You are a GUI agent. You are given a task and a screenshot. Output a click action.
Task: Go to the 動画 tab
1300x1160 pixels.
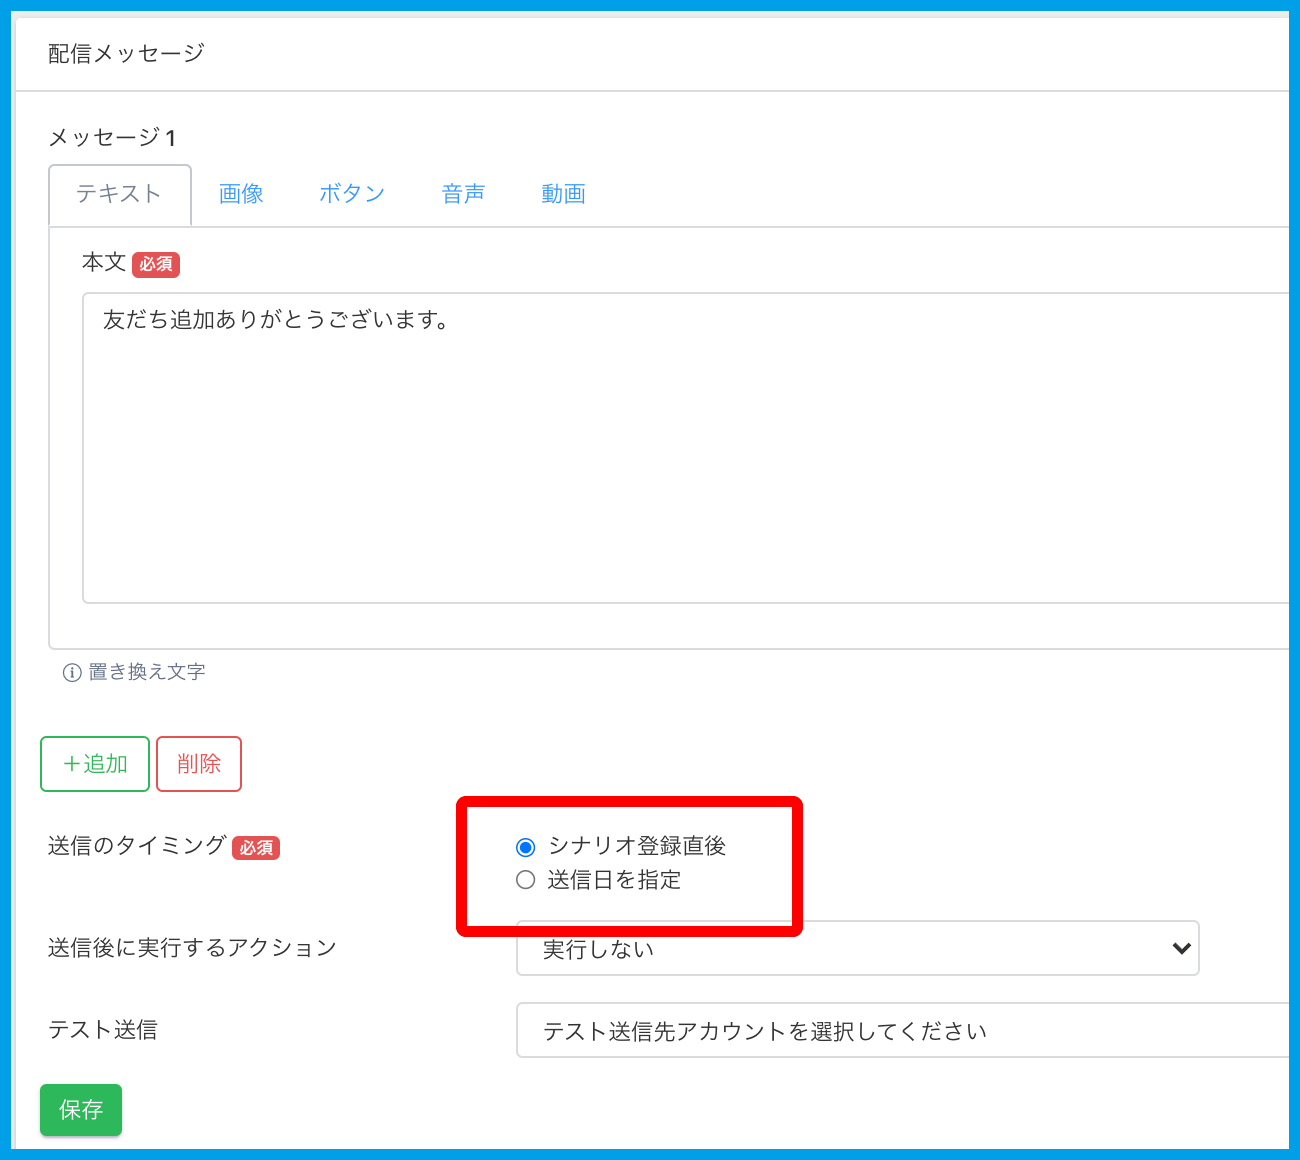pos(563,194)
